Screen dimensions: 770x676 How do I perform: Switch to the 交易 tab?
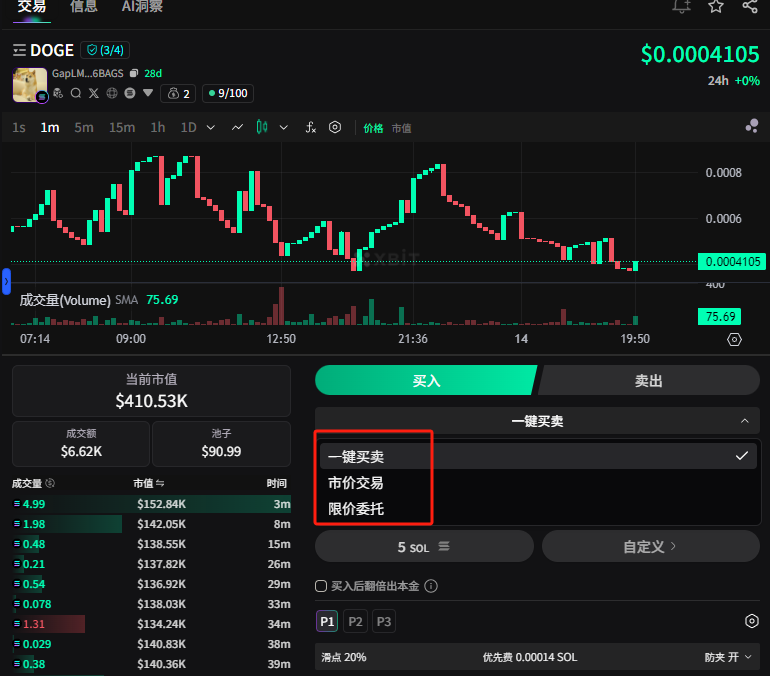pos(32,7)
